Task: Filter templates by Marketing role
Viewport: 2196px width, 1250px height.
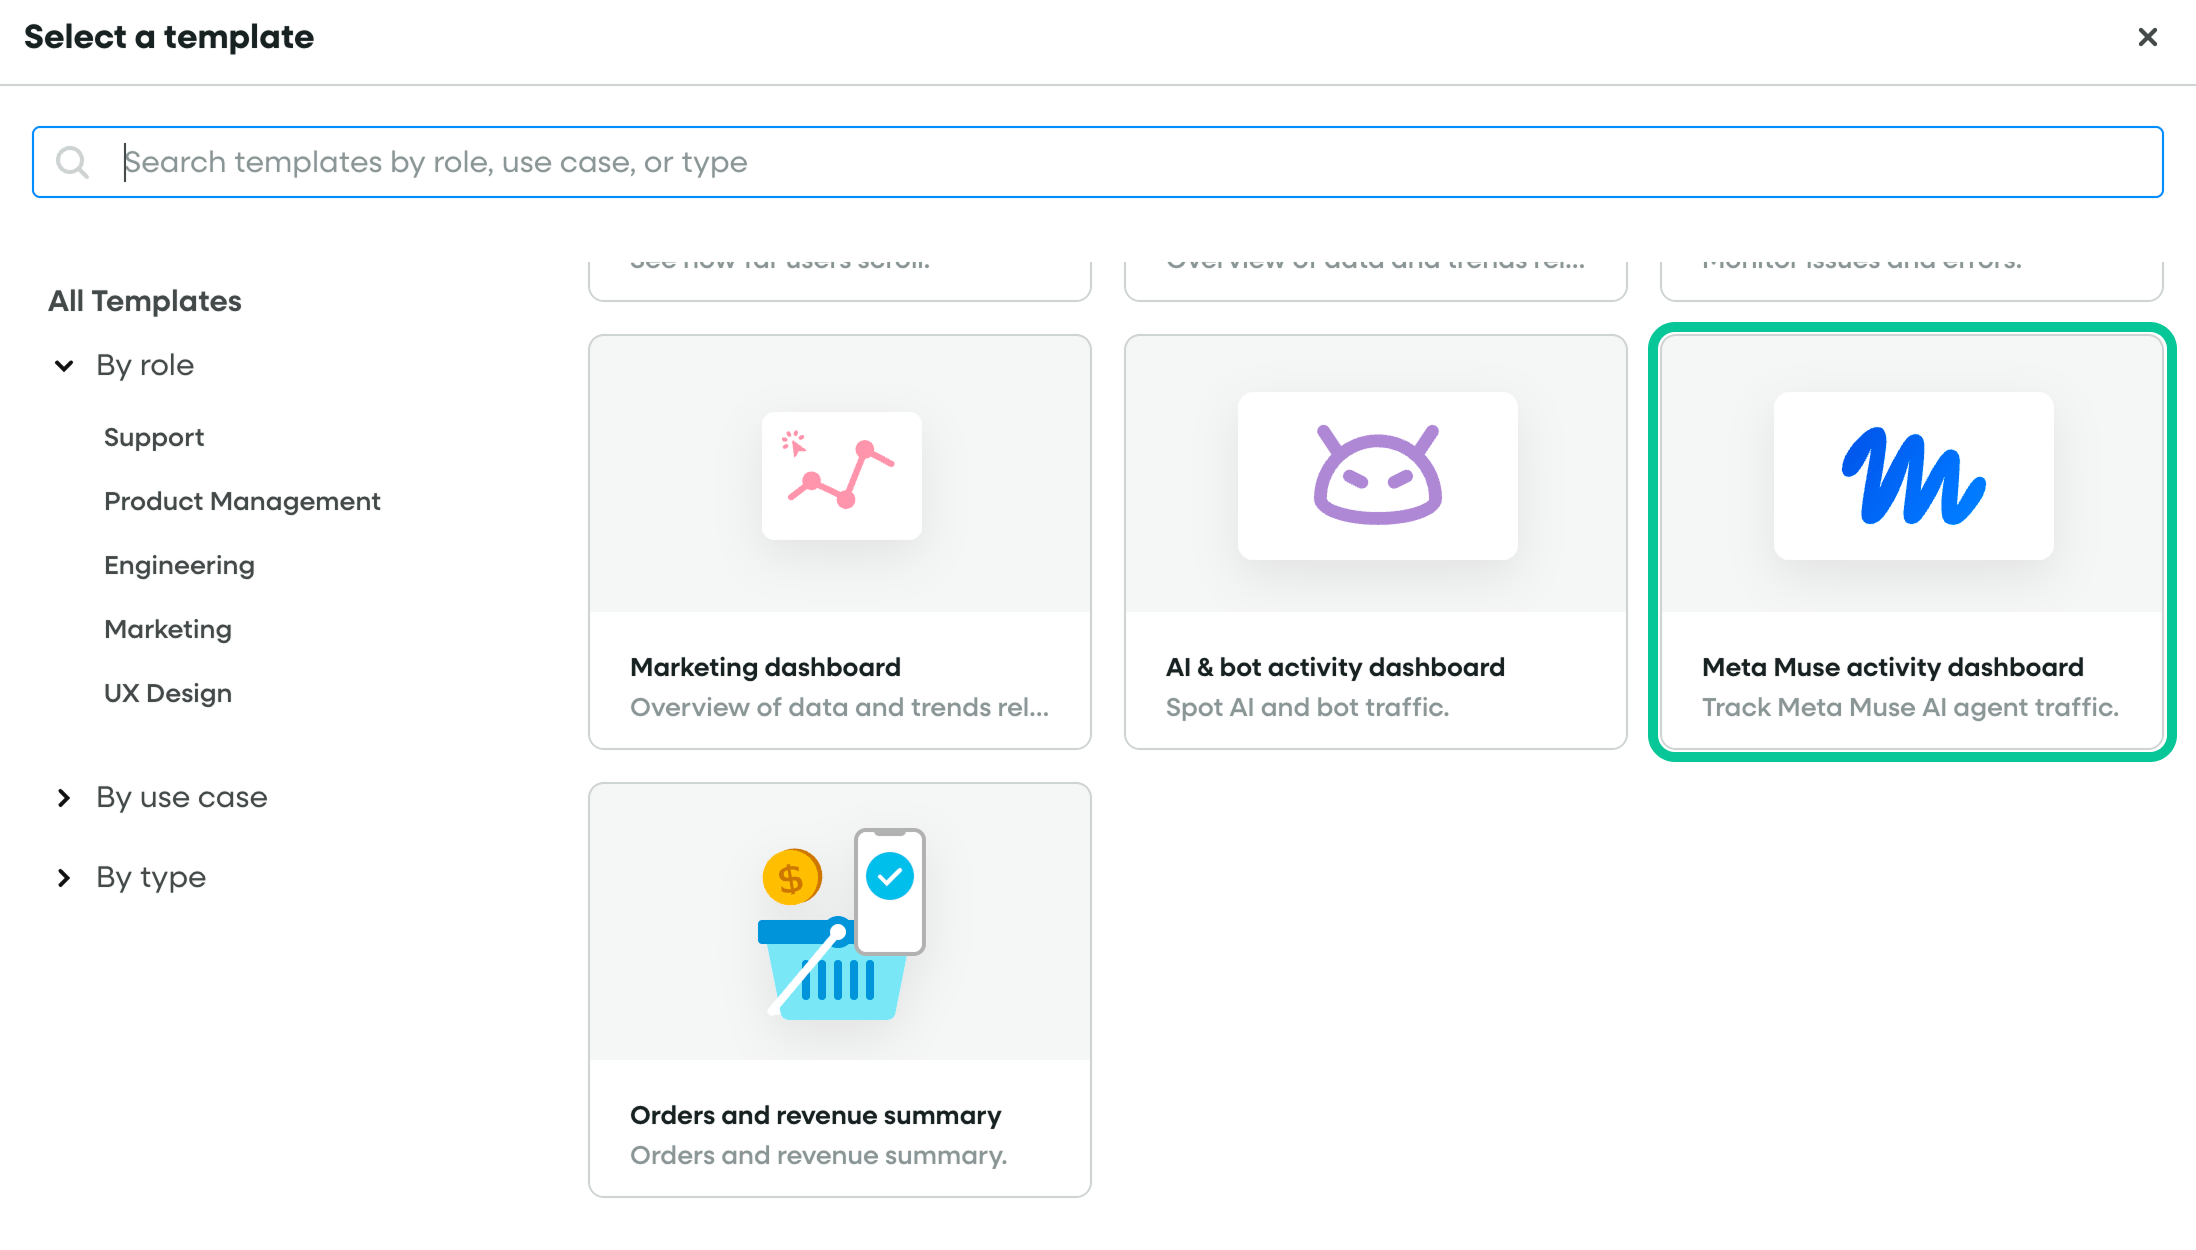Action: pos(168,630)
